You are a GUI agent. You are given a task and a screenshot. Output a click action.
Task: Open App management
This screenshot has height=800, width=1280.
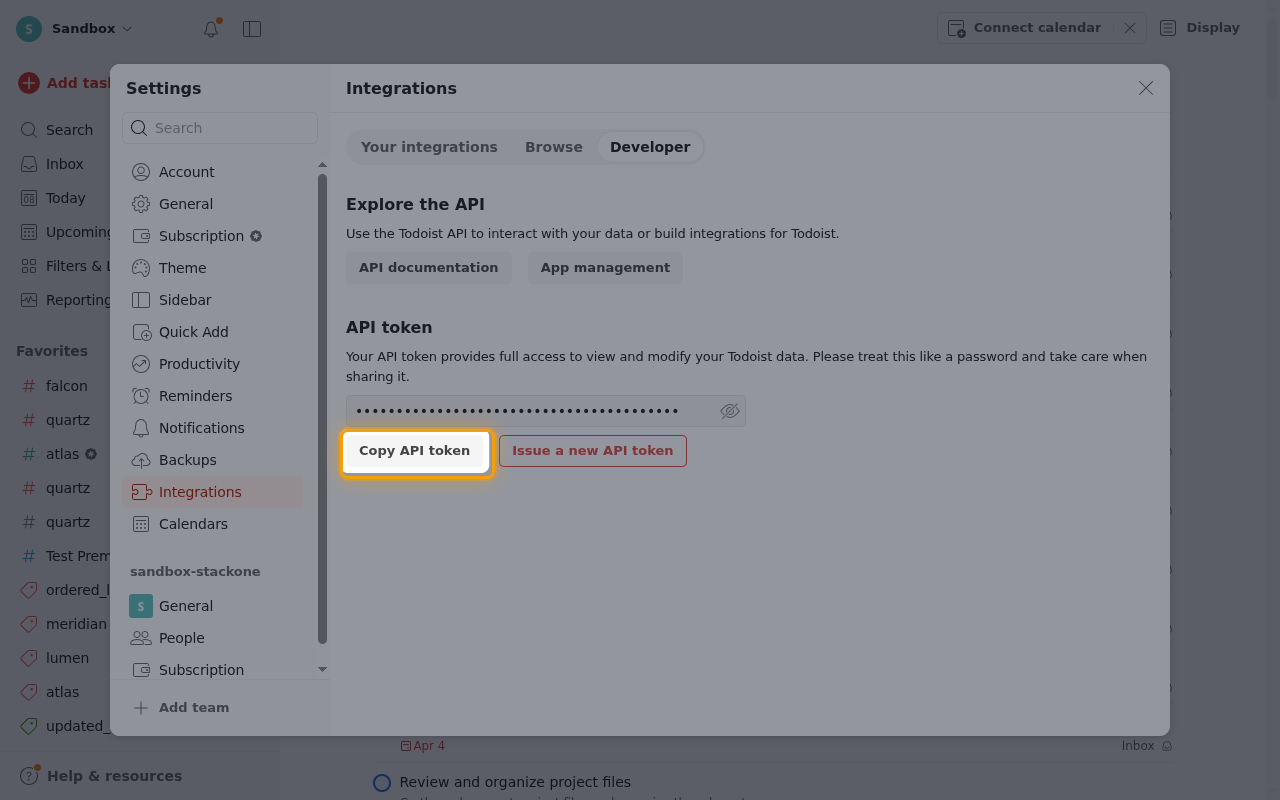(x=605, y=268)
